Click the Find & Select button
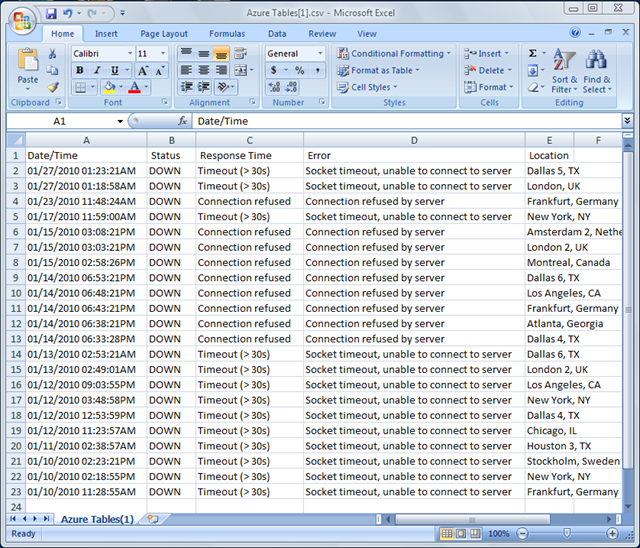 click(597, 70)
